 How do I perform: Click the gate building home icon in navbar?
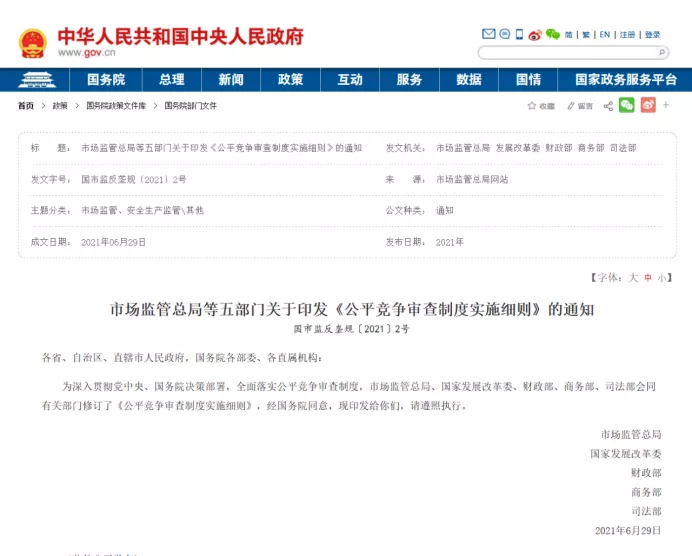pos(37,80)
